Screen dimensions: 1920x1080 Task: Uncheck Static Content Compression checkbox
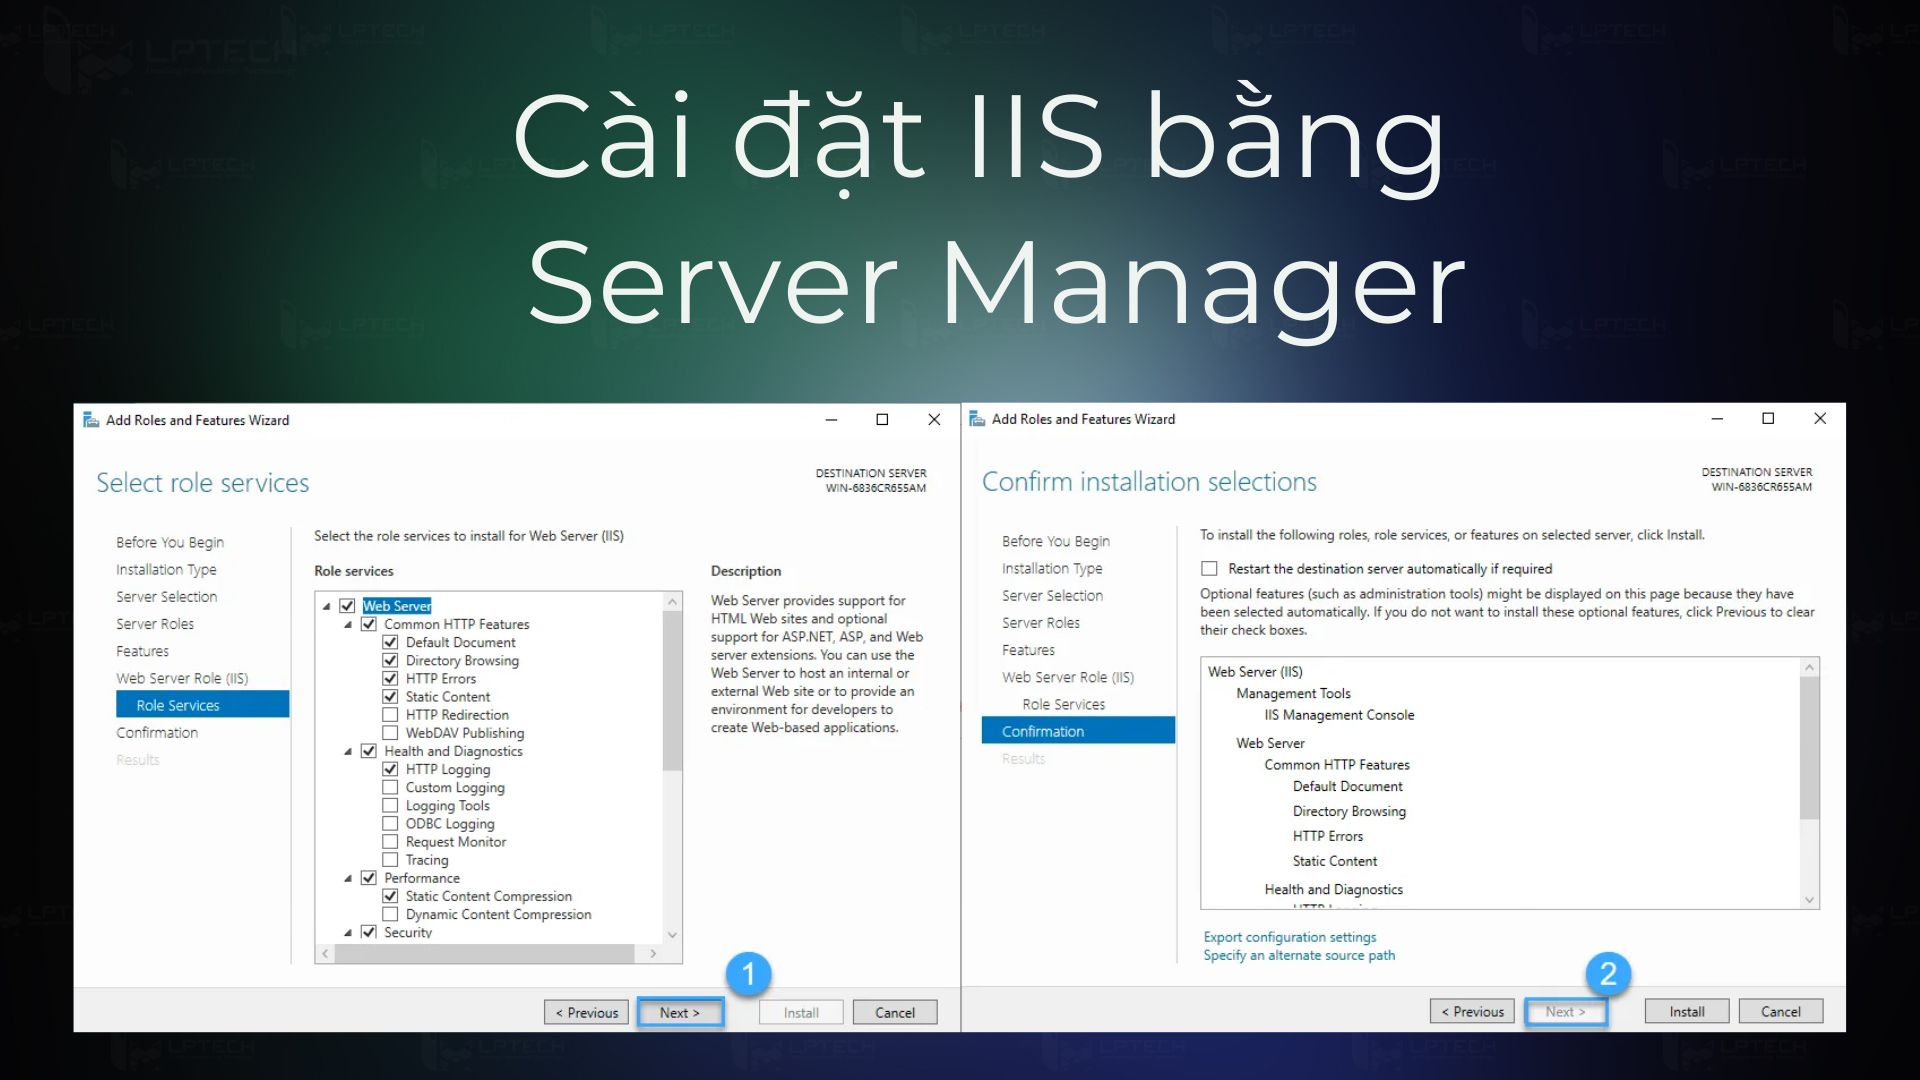[391, 896]
